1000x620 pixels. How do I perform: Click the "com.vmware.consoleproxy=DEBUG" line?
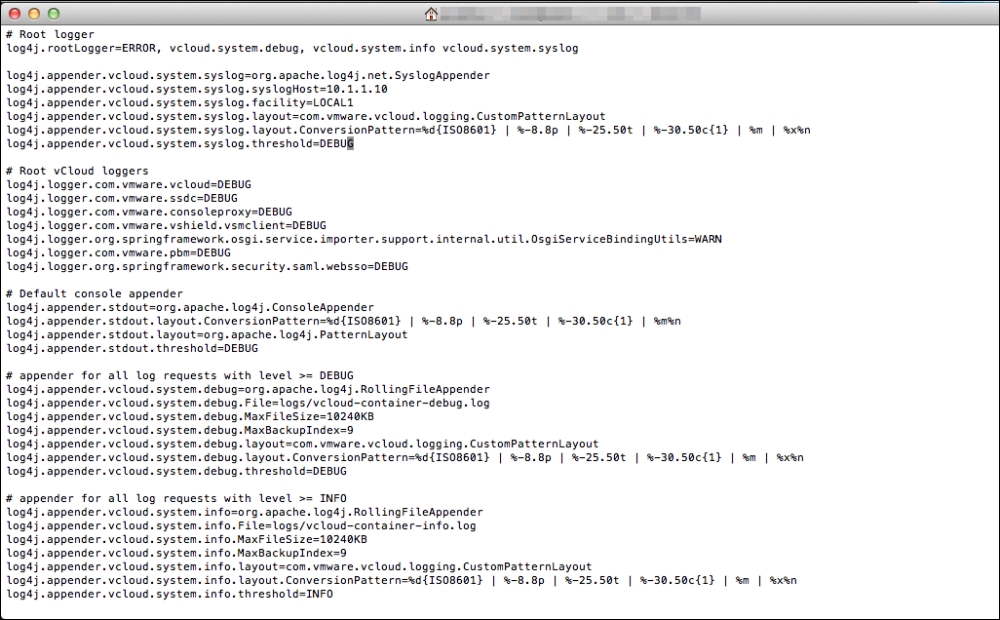coord(149,212)
